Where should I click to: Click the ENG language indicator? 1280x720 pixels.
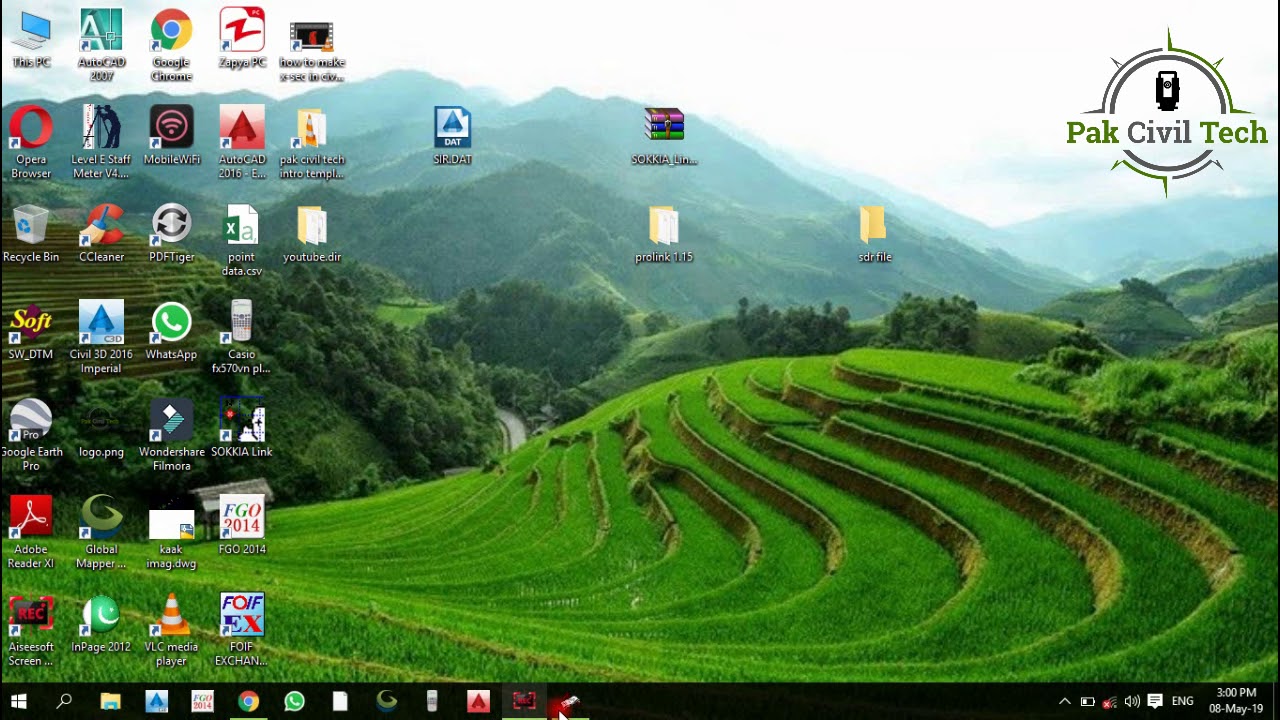tap(1183, 701)
